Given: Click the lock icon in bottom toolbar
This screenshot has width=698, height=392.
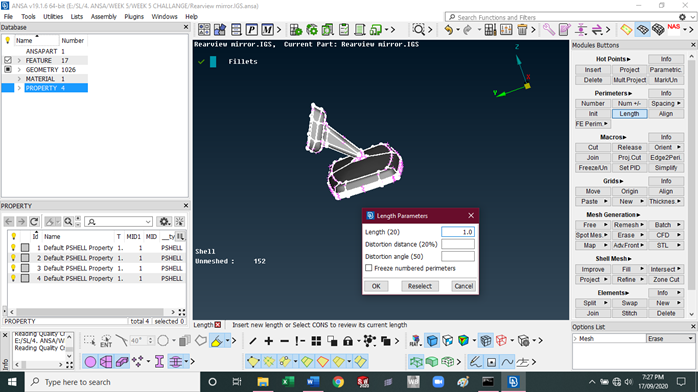Looking at the screenshot, I should tap(348, 341).
